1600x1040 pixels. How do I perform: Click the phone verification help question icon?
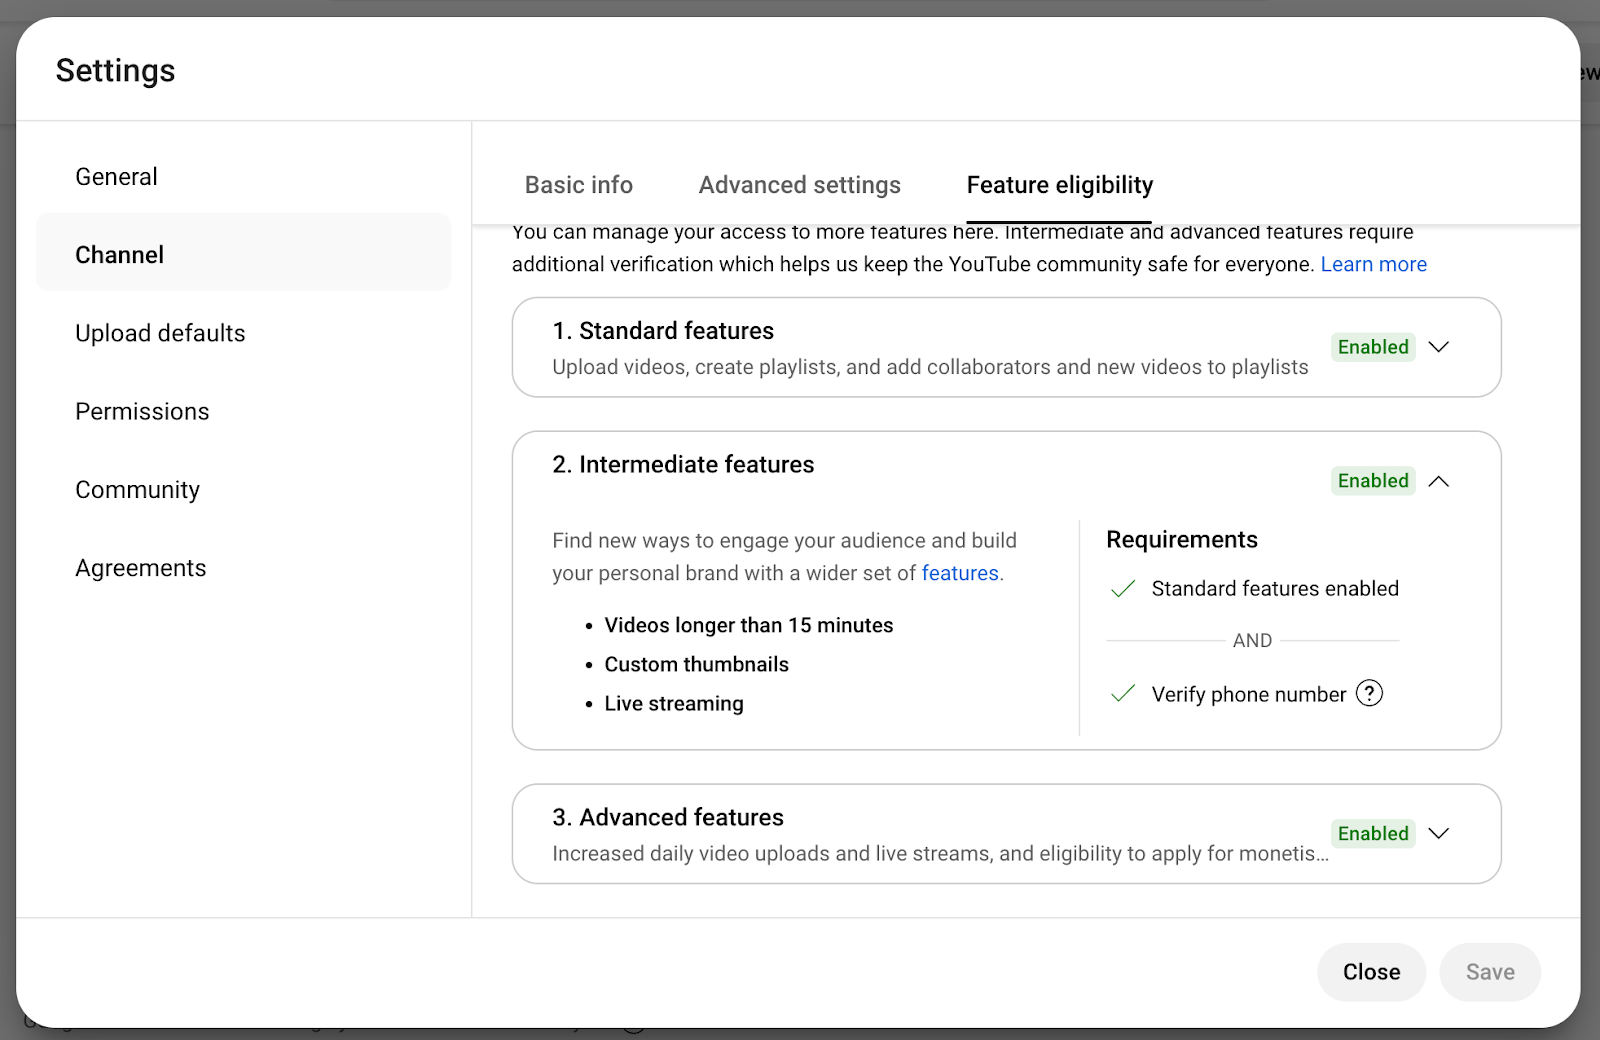coord(1369,693)
